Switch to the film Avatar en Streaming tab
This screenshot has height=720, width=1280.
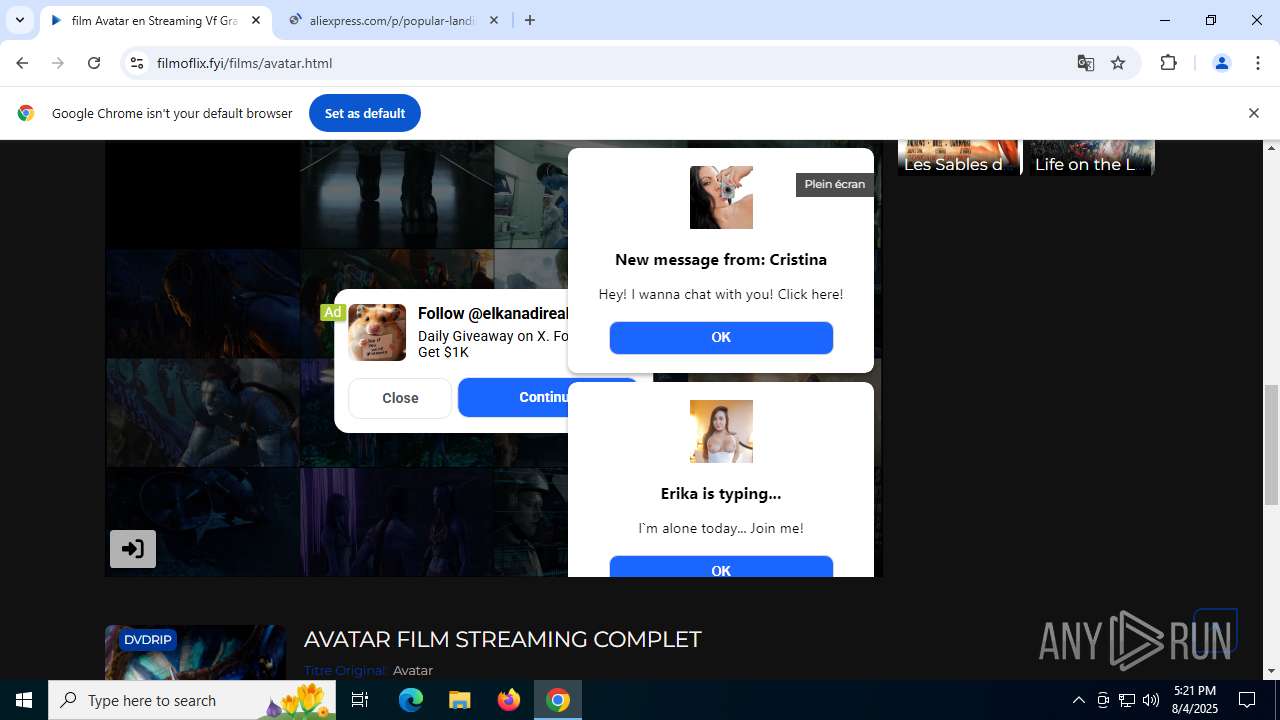(x=155, y=20)
